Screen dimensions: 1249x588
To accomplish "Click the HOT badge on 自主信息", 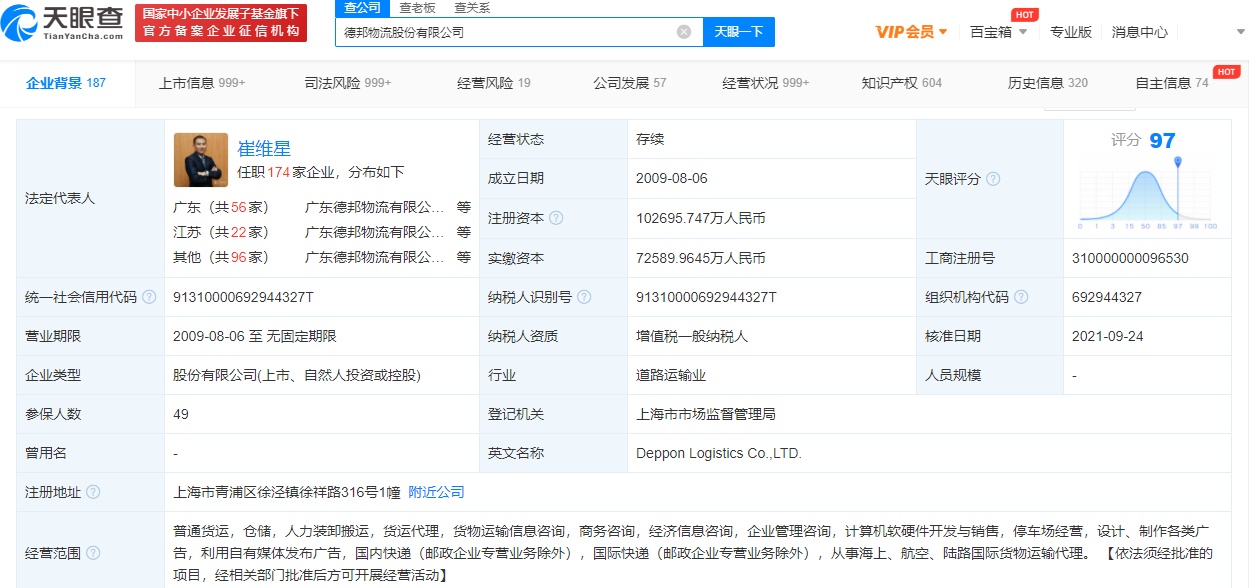I will [1227, 72].
